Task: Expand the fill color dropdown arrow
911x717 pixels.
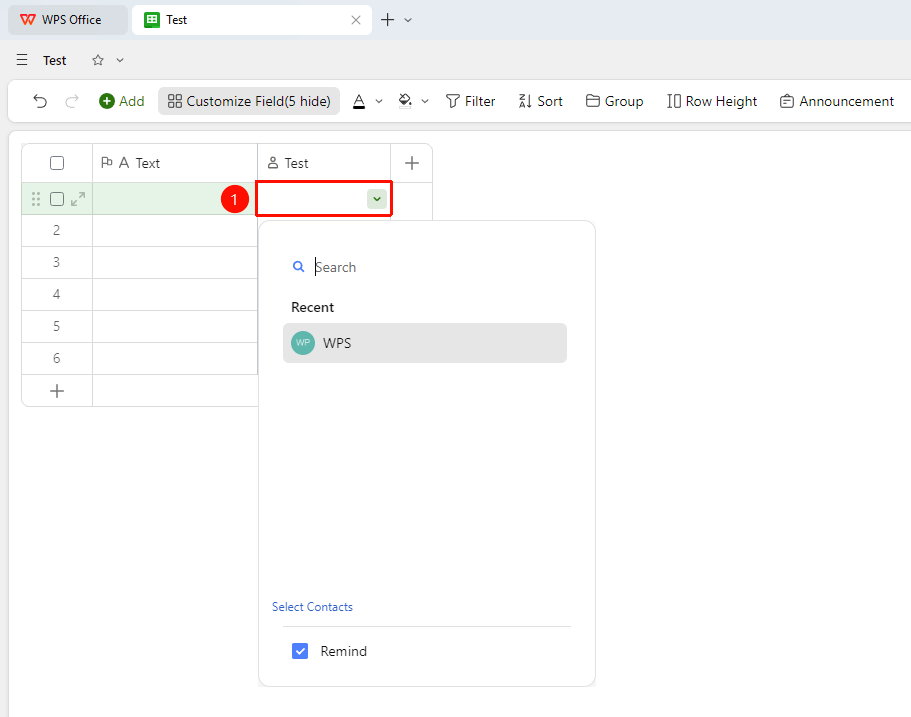Action: pos(425,101)
